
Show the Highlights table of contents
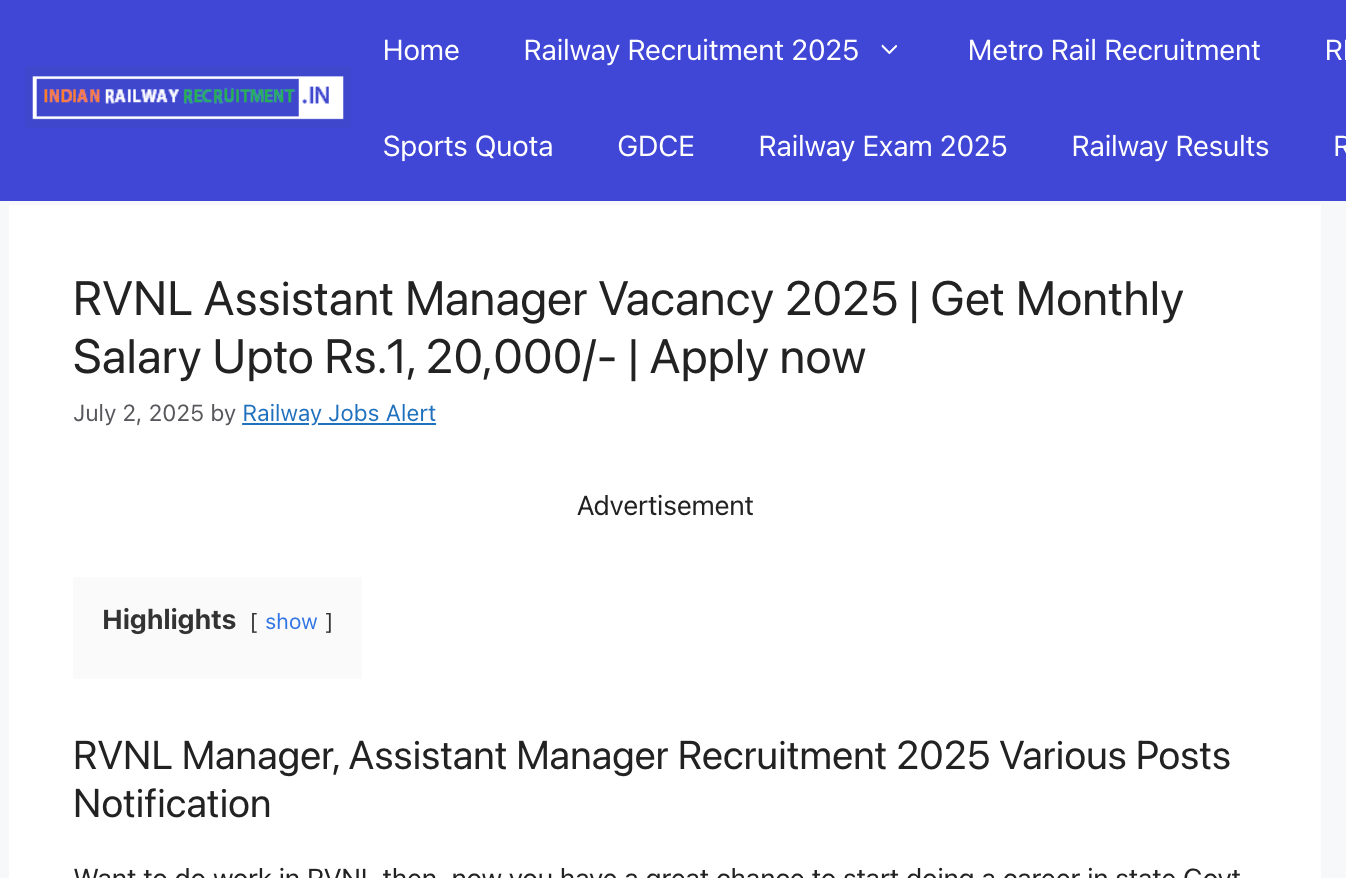pos(291,622)
